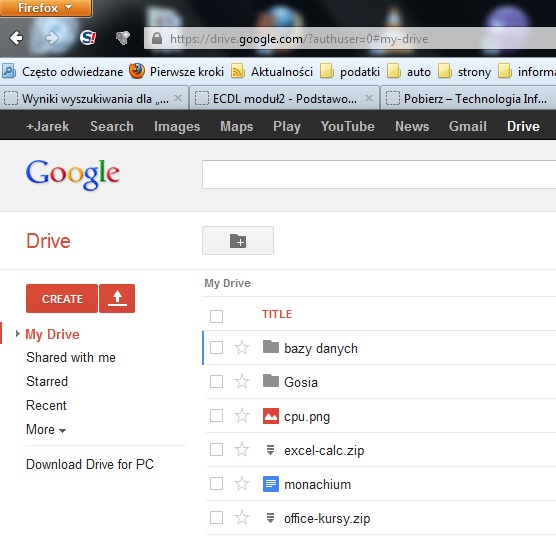Open Maps in the Google bar
556x537 pixels.
click(237, 126)
